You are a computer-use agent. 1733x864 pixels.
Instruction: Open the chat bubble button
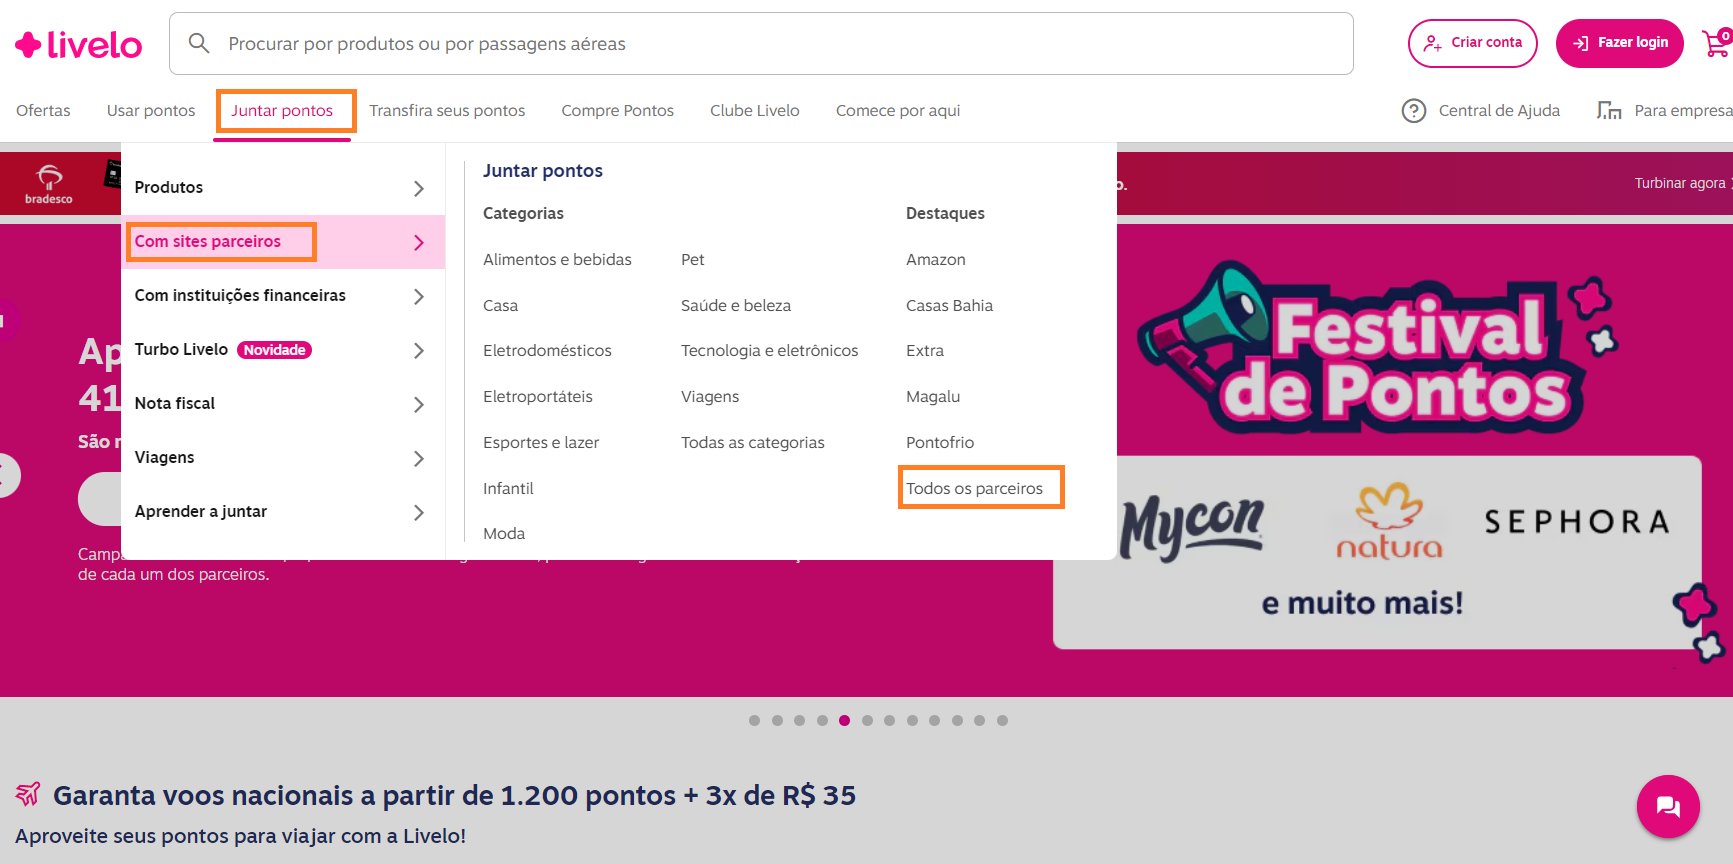[1668, 806]
